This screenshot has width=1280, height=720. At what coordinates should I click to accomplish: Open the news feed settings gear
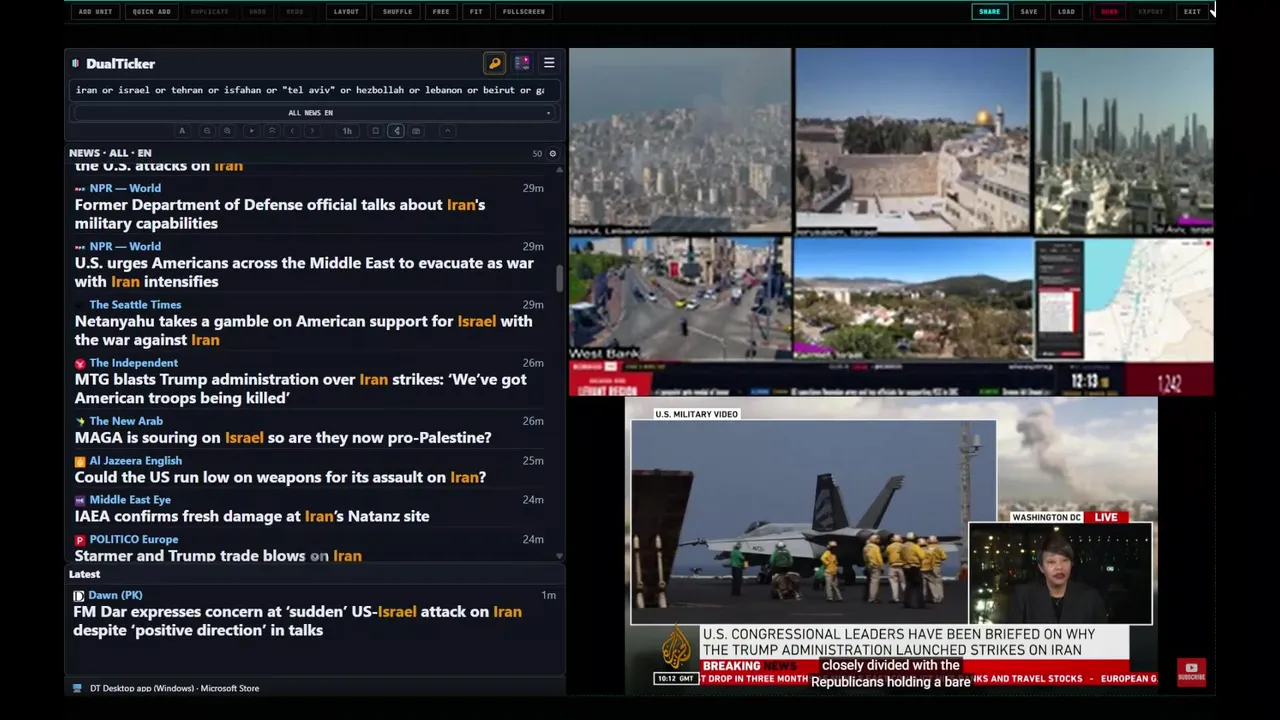(x=553, y=154)
